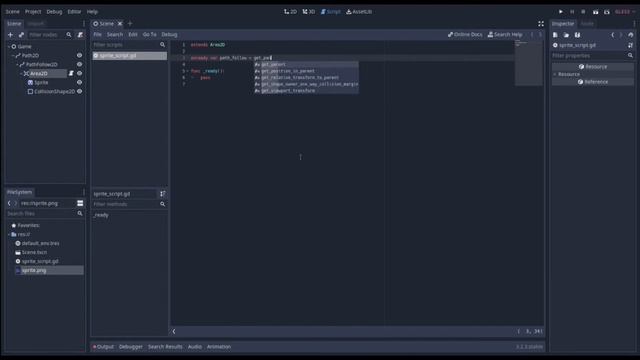Click the attach script icon in Scene dock
This screenshot has height=360, width=640.
80,35
